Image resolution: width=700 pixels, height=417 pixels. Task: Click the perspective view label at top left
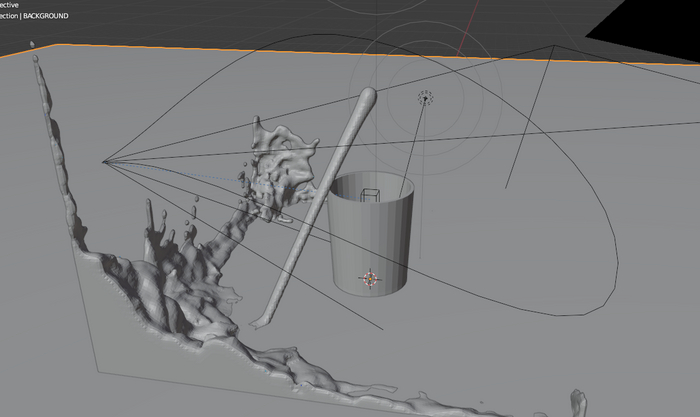10,5
